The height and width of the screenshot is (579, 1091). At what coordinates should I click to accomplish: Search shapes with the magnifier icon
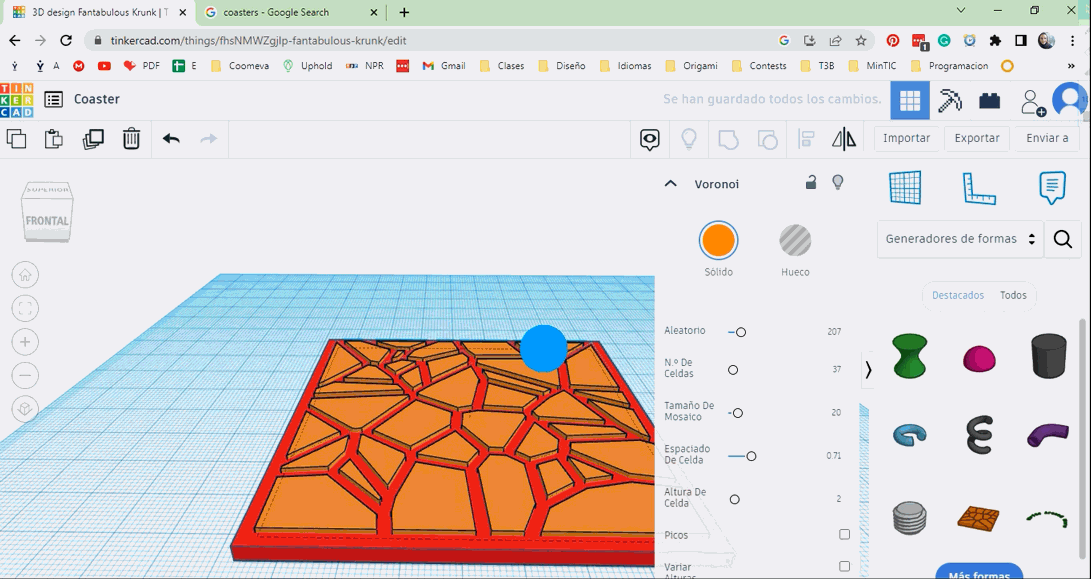[1062, 239]
